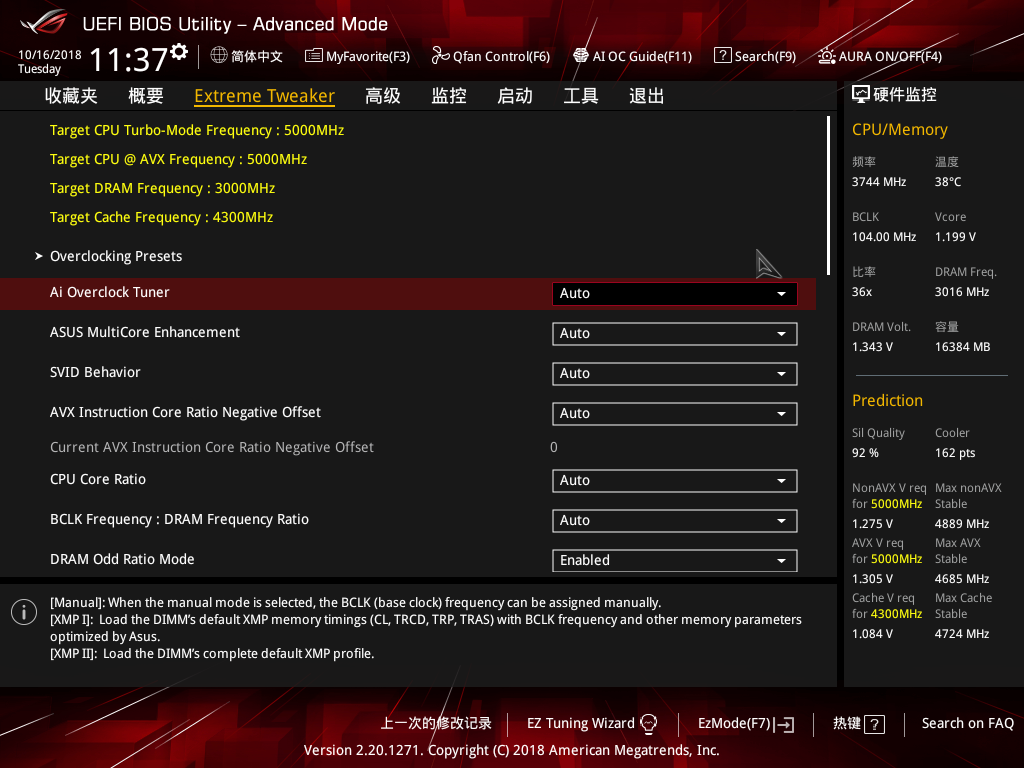Viewport: 1024px width, 768px height.
Task: Toggle AURA ON/OFF(F4) lighting
Action: [x=827, y=56]
